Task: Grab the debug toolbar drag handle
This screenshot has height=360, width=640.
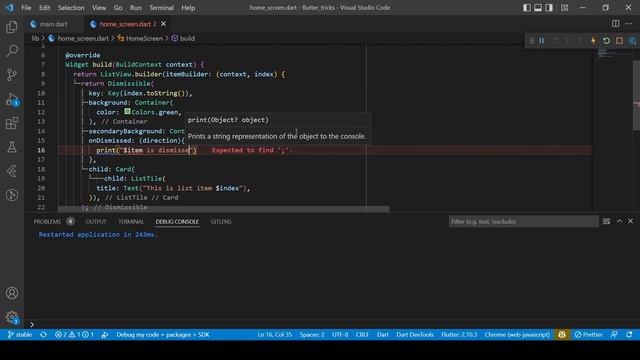Action: [x=531, y=41]
